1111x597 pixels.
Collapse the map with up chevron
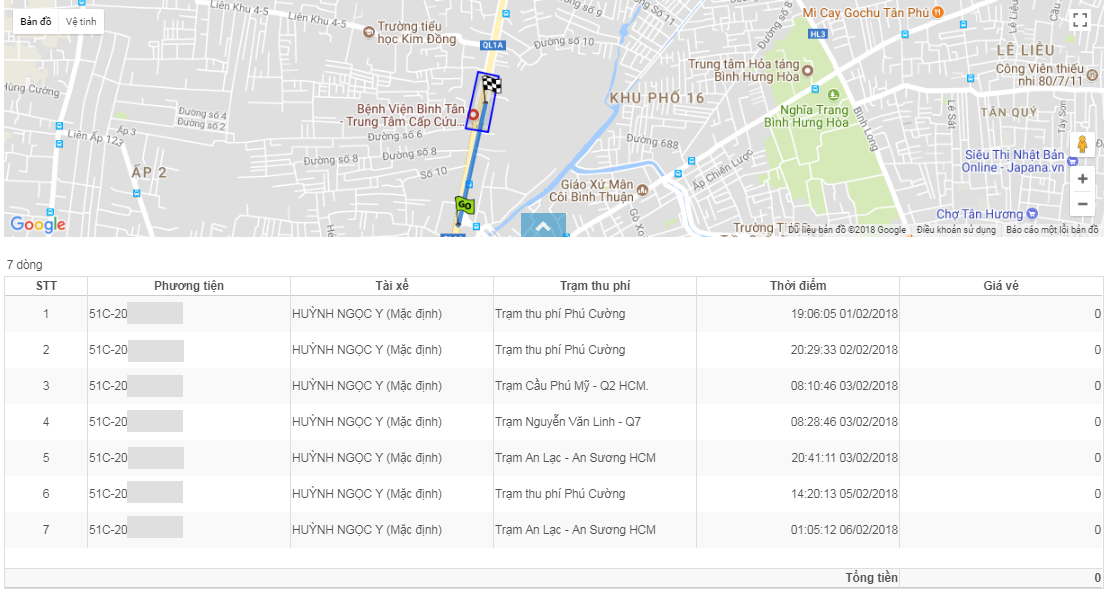[543, 226]
